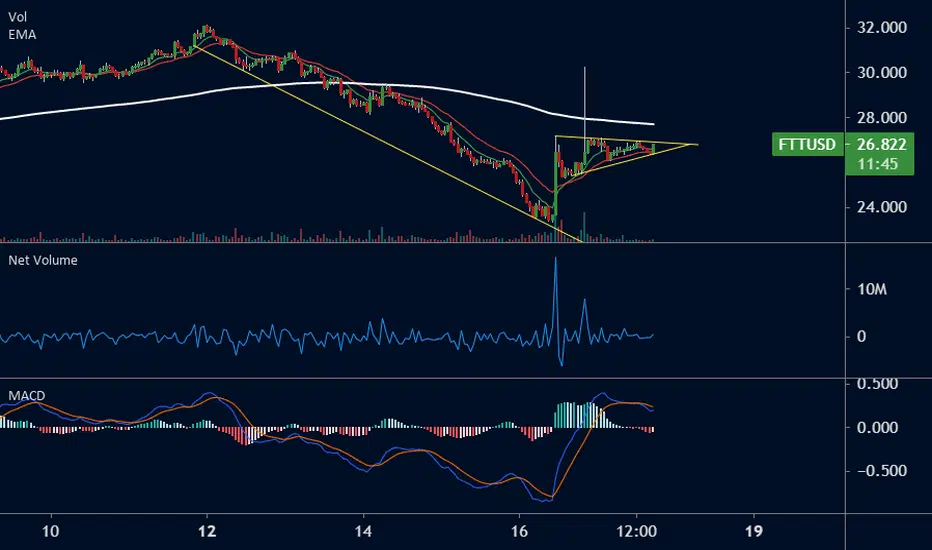932x550 pixels.
Task: Click the 28.000 price axis label
Action: [x=881, y=118]
